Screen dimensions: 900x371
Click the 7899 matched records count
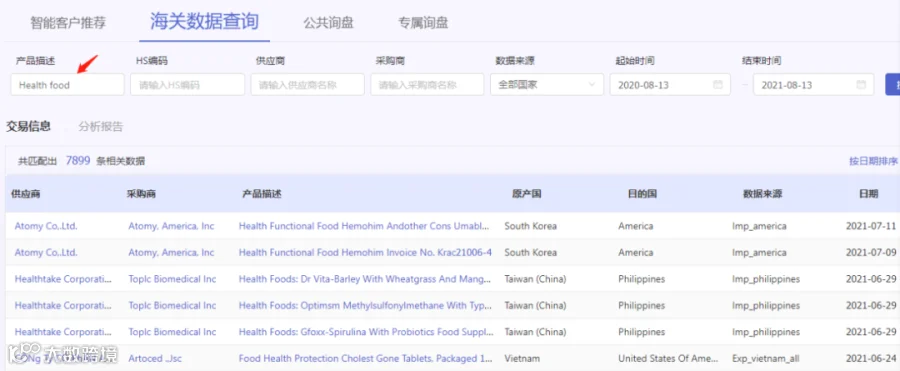pyautogui.click(x=78, y=161)
